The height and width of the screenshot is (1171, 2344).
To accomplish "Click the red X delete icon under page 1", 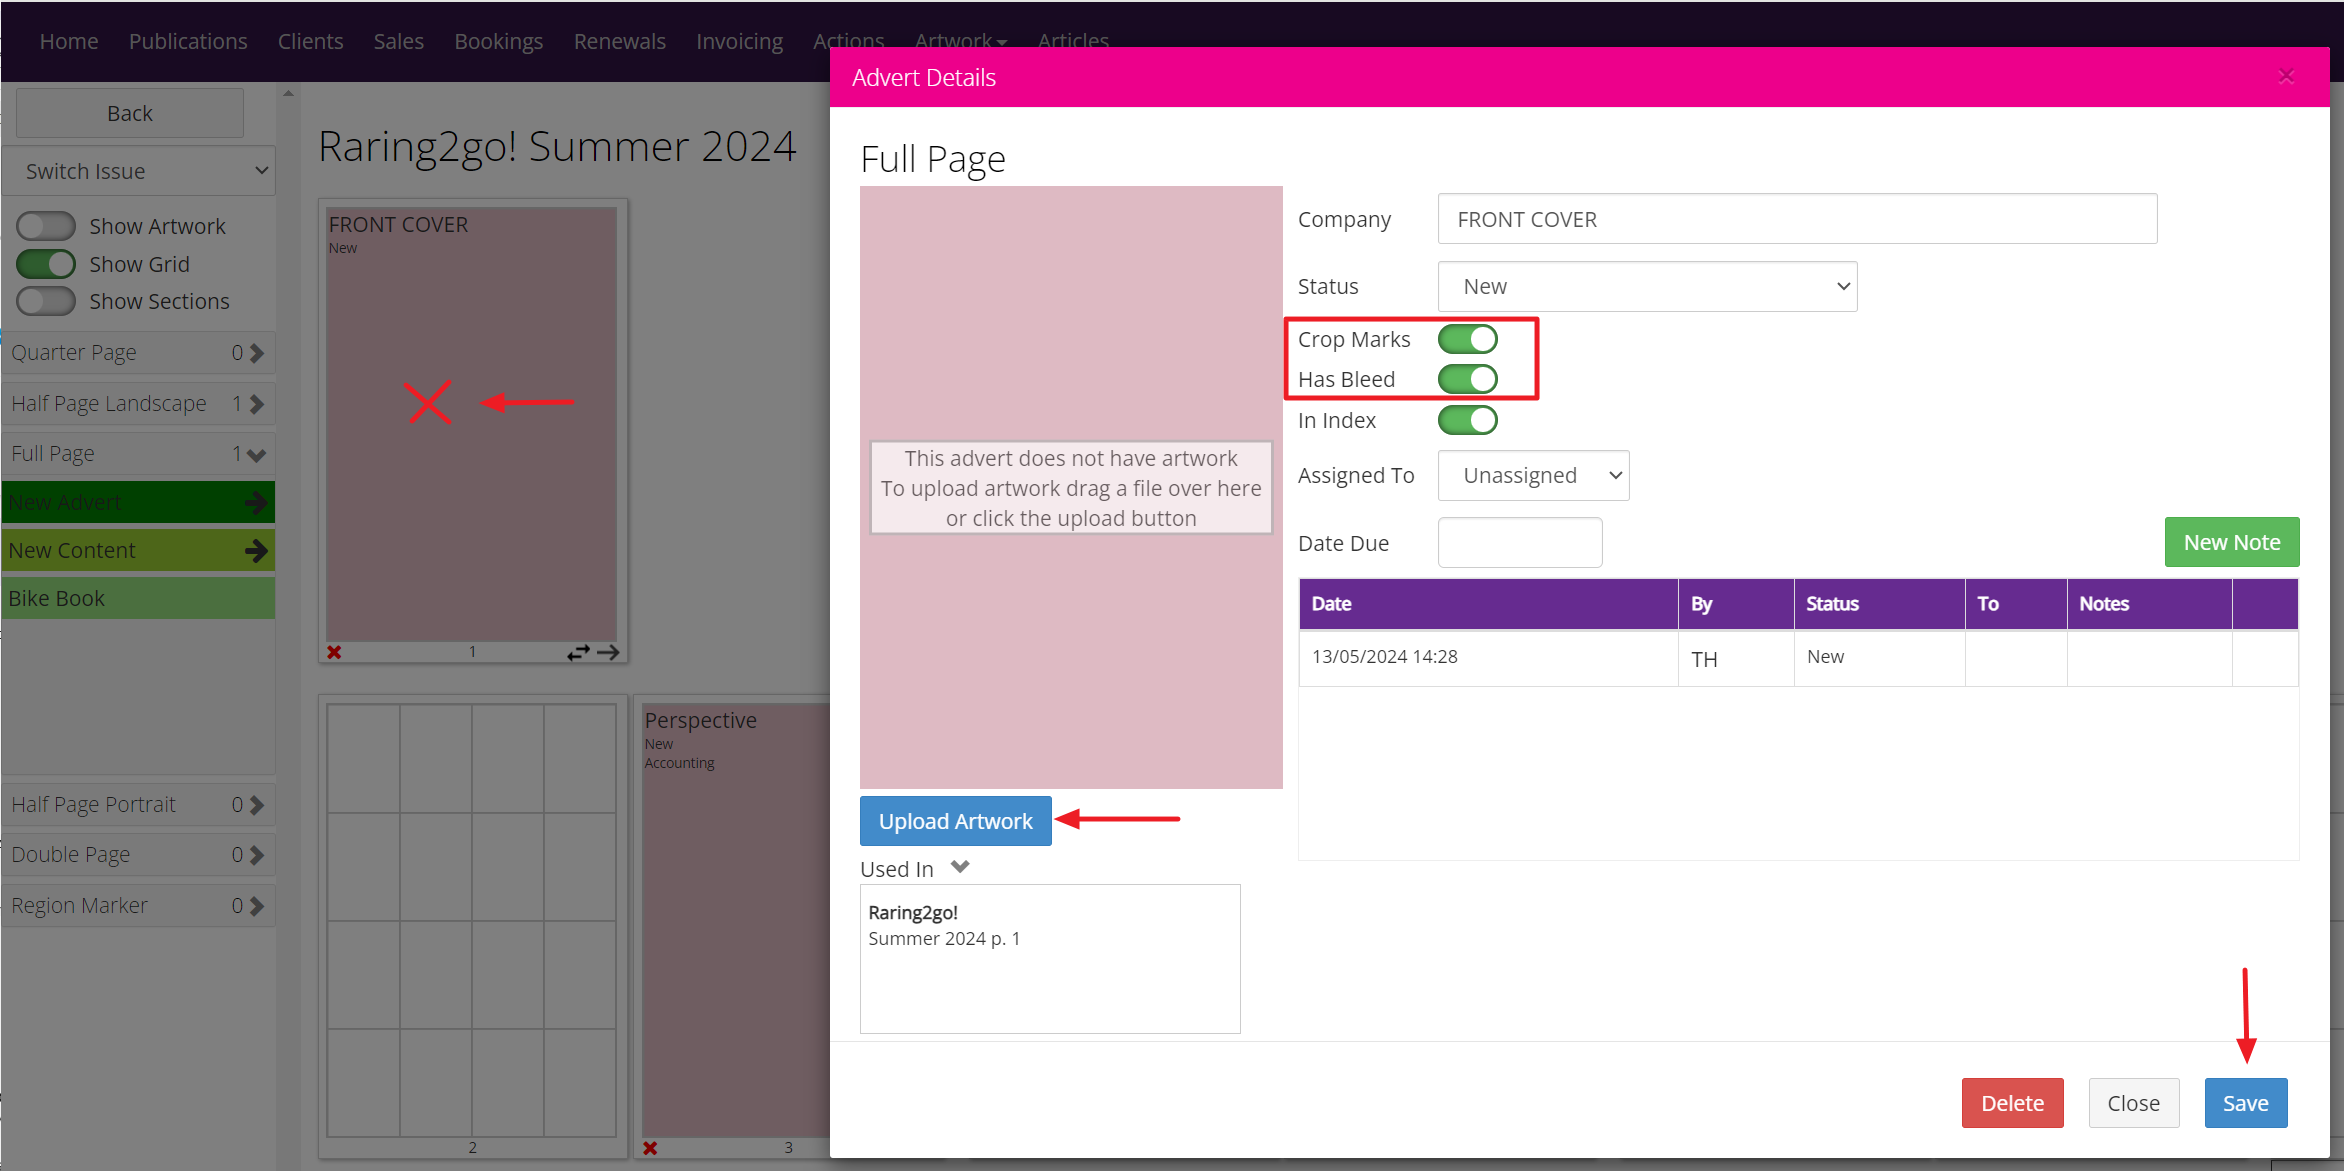I will (x=334, y=652).
